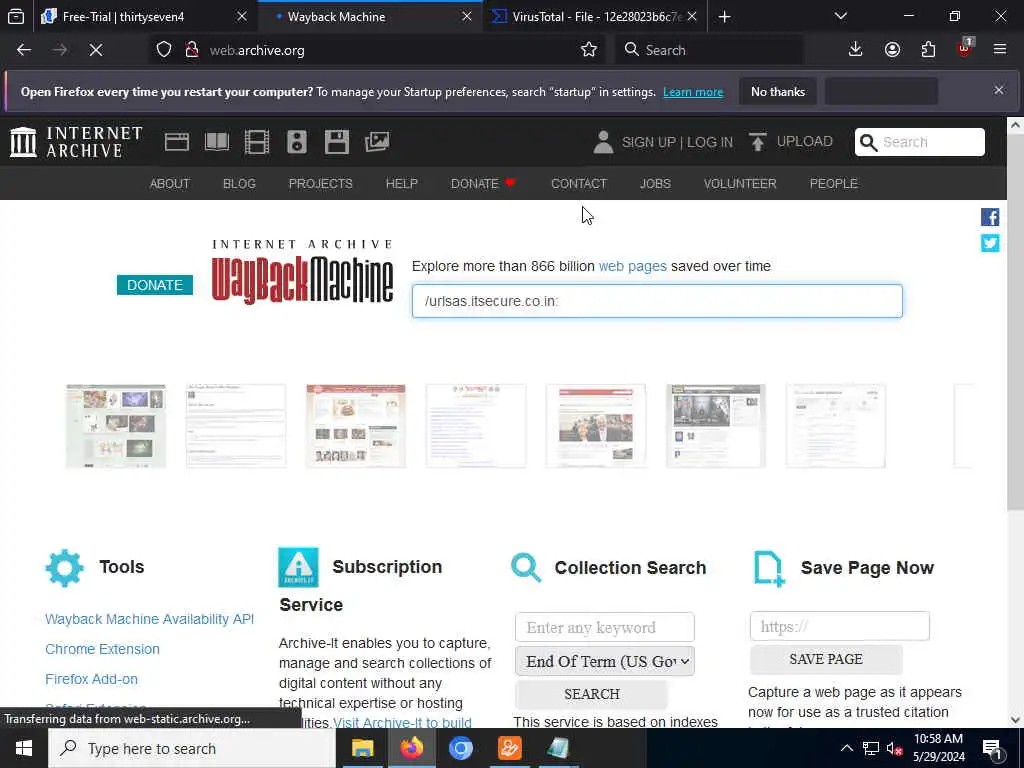This screenshot has width=1024, height=768.
Task: Click the Upload arrow icon
Action: pyautogui.click(x=758, y=142)
